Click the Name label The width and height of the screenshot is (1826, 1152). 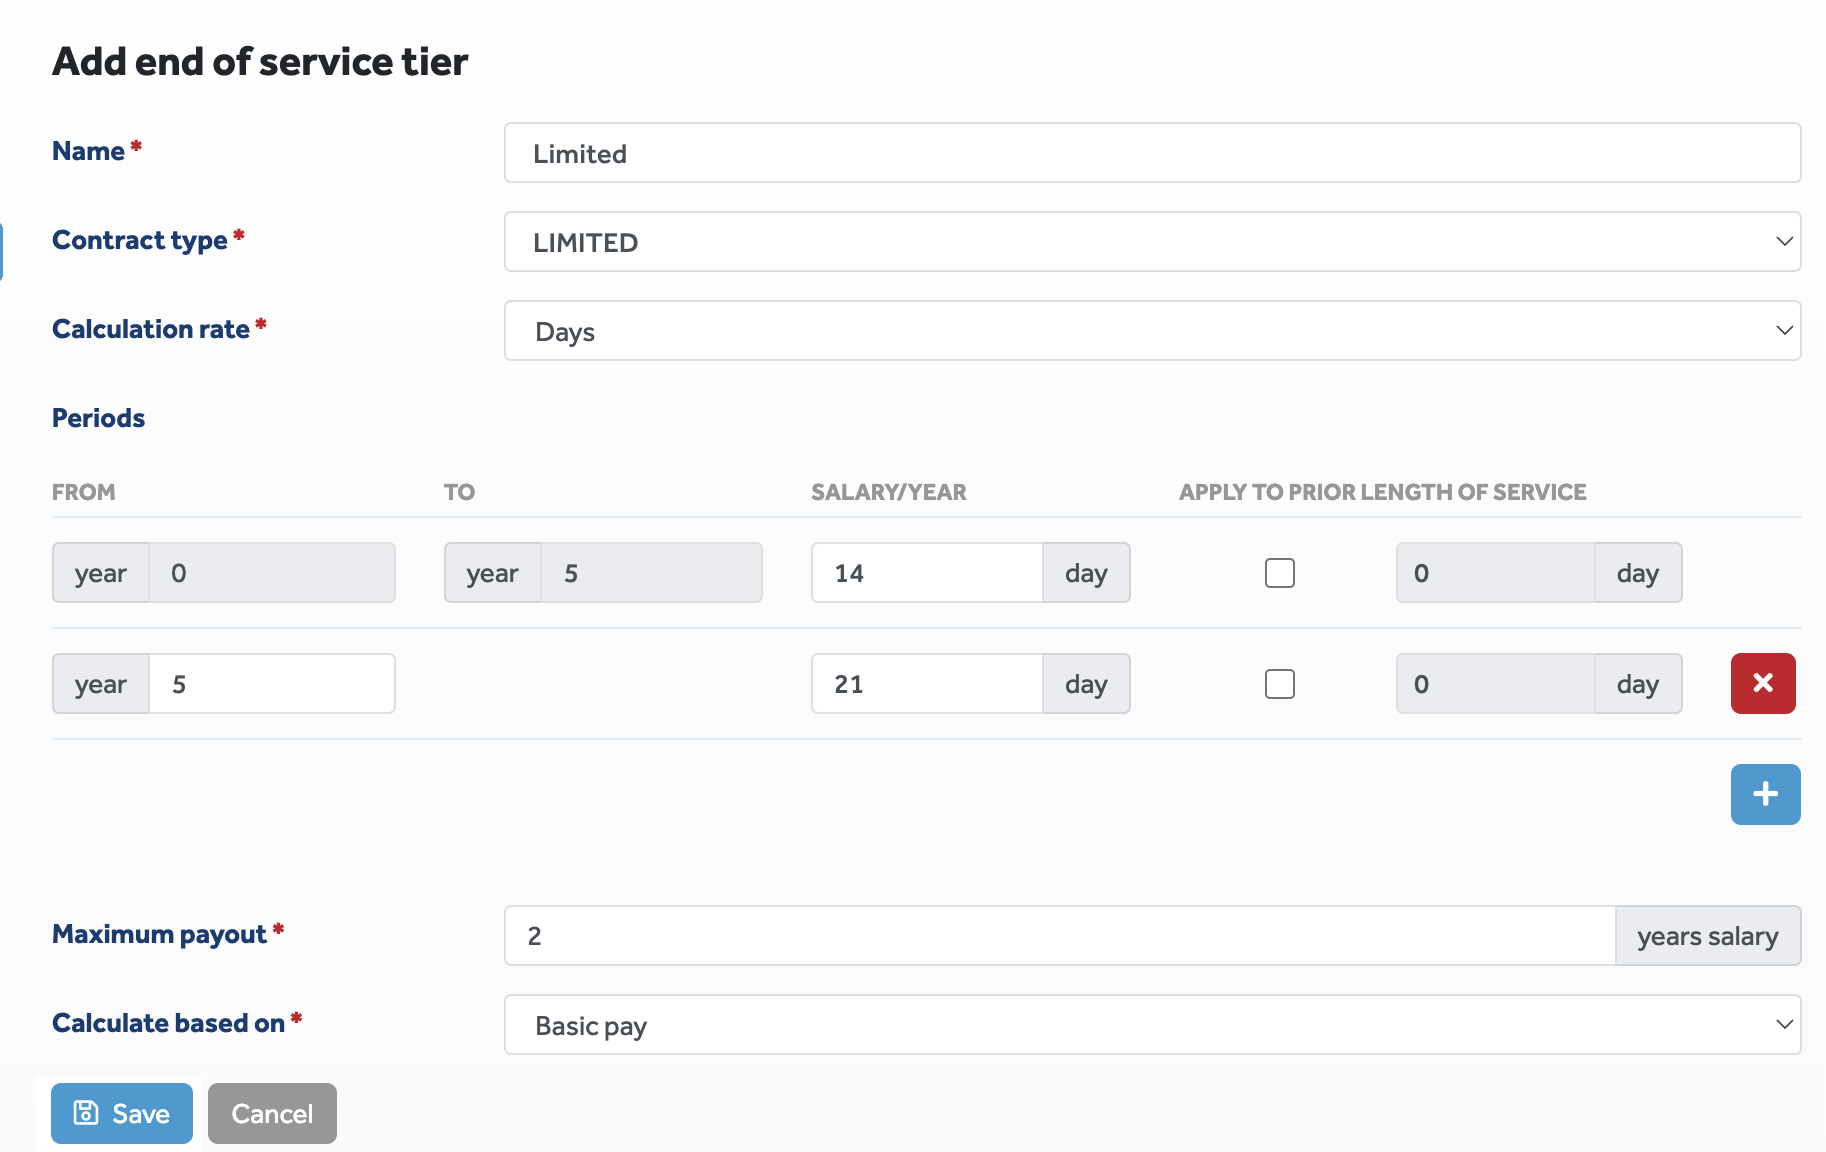pos(88,151)
